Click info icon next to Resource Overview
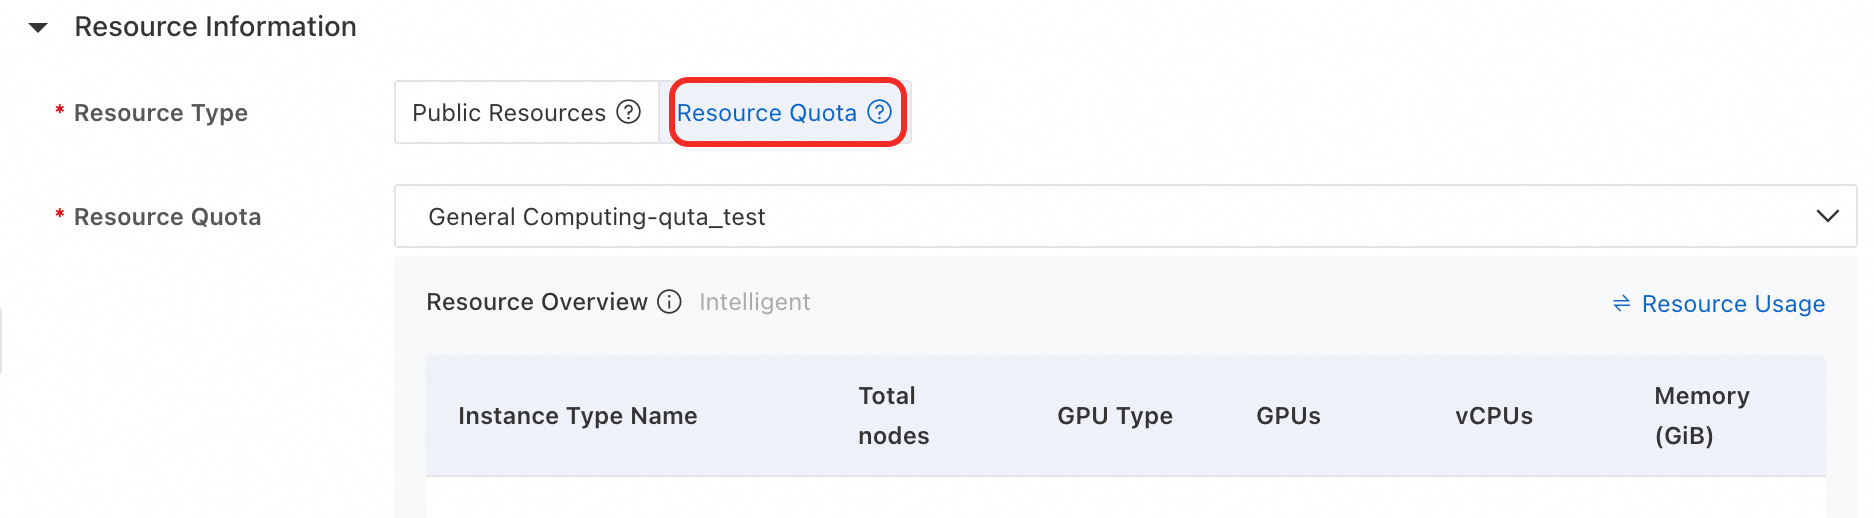 669,302
